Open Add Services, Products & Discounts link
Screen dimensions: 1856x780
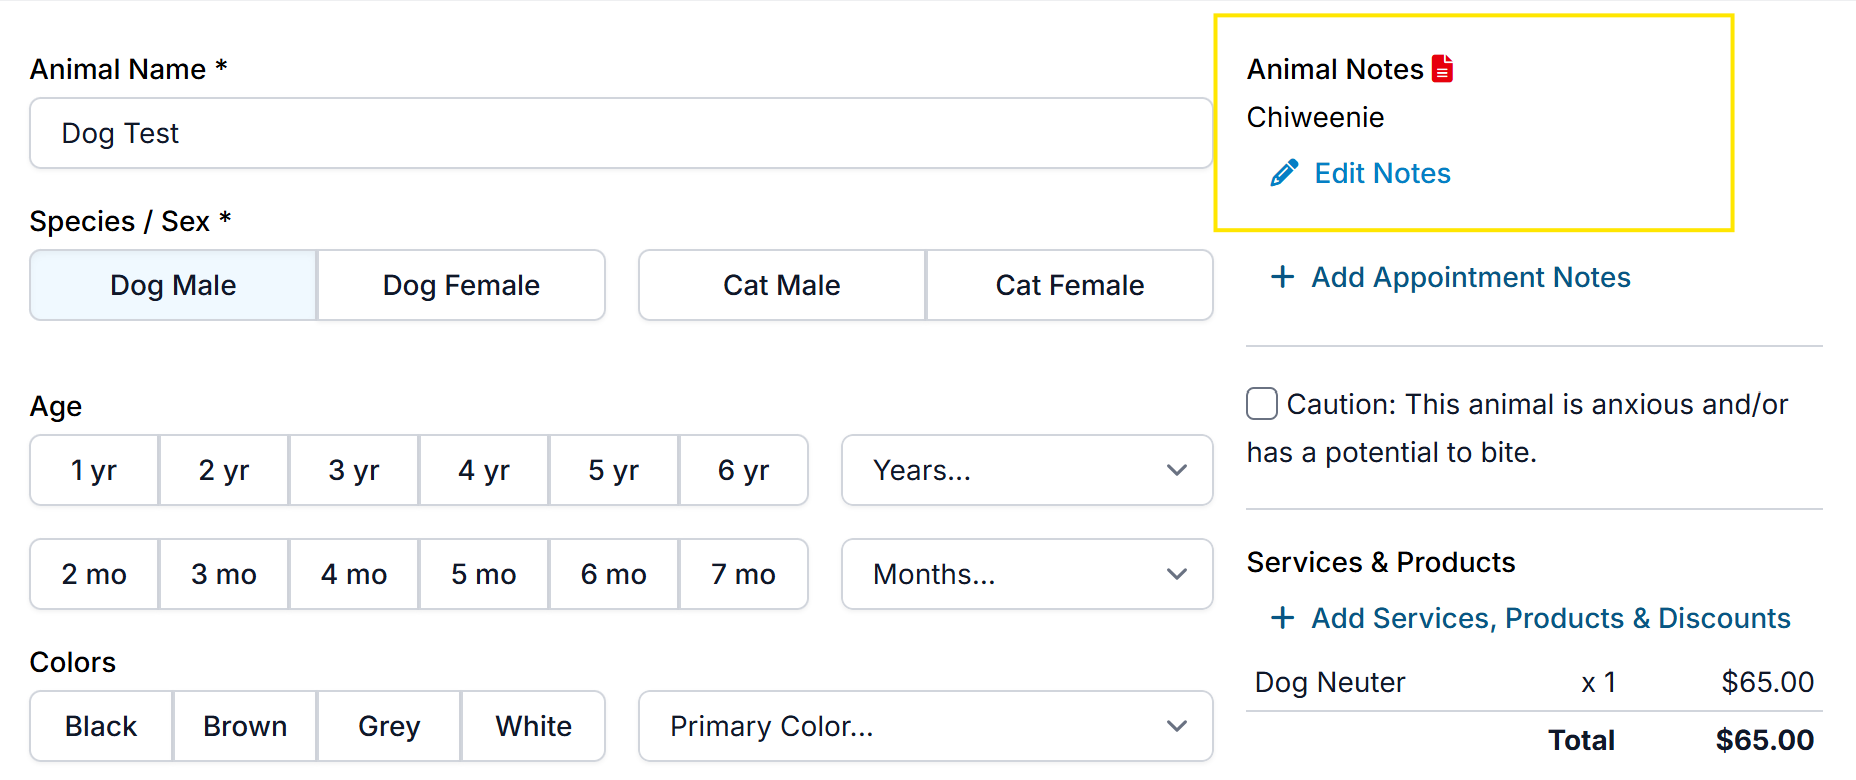(1550, 618)
